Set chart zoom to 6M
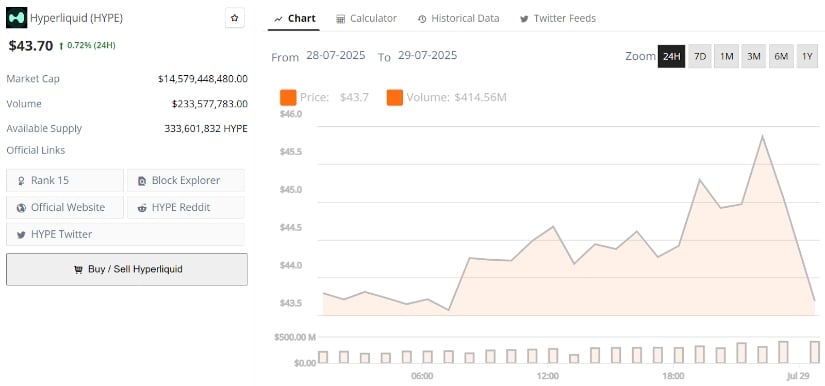The width and height of the screenshot is (825, 386). coord(781,56)
